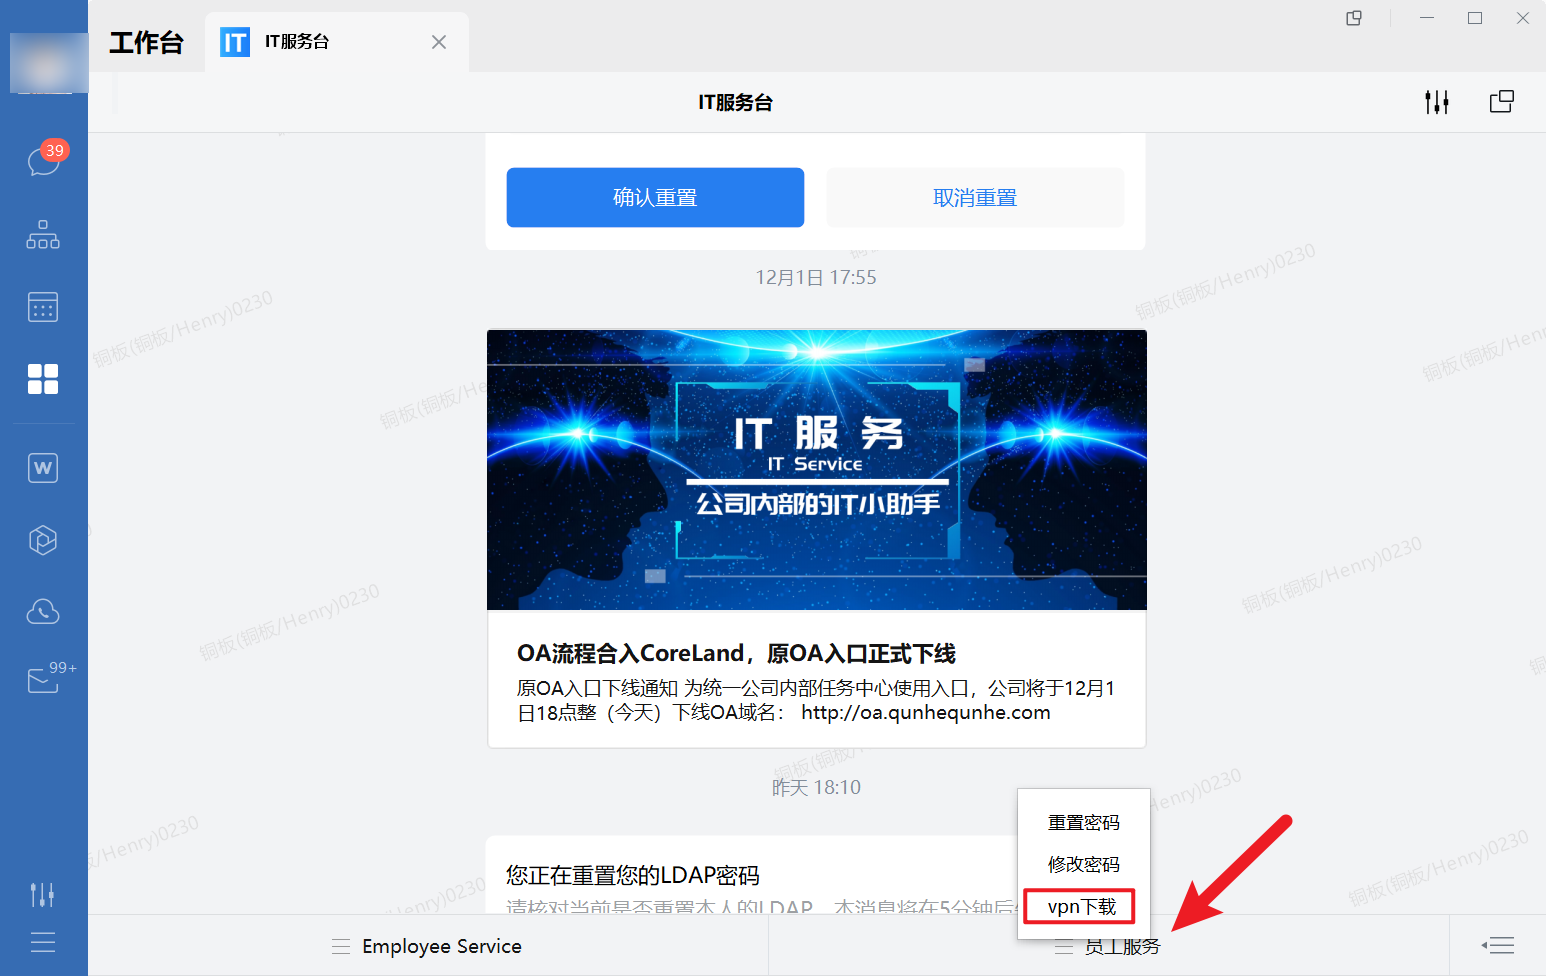Click the user avatar at top left
This screenshot has height=976, width=1546.
click(48, 62)
